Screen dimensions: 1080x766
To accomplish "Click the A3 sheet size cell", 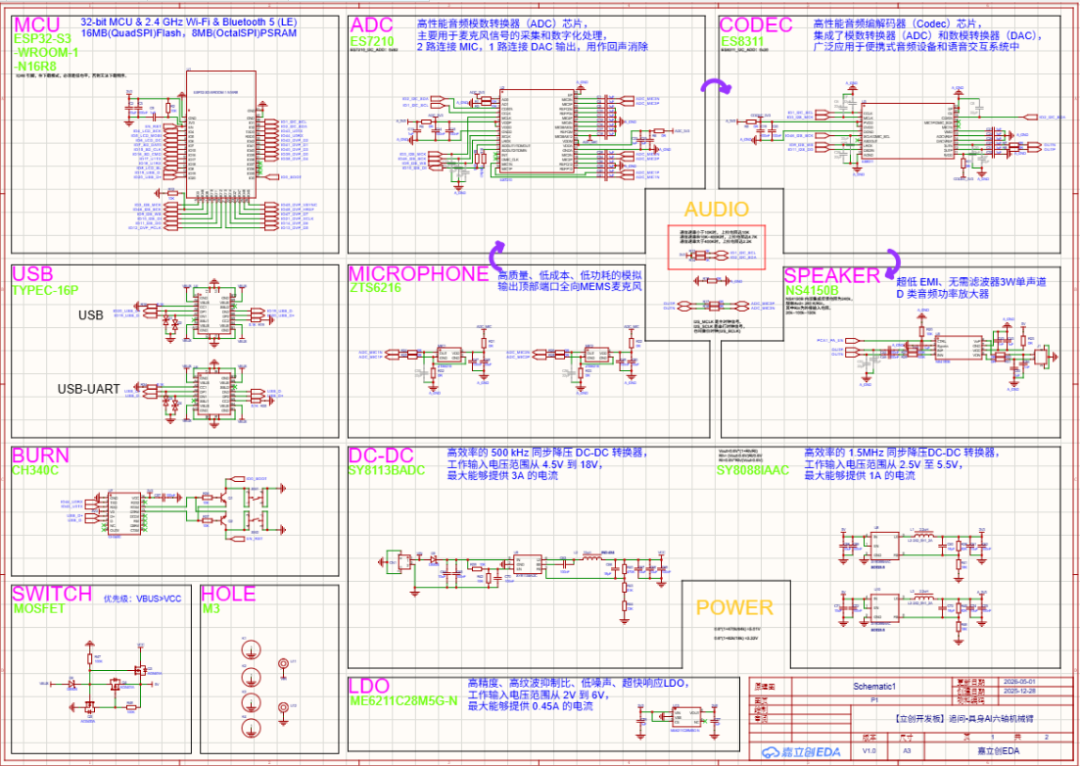I will pyautogui.click(x=906, y=751).
